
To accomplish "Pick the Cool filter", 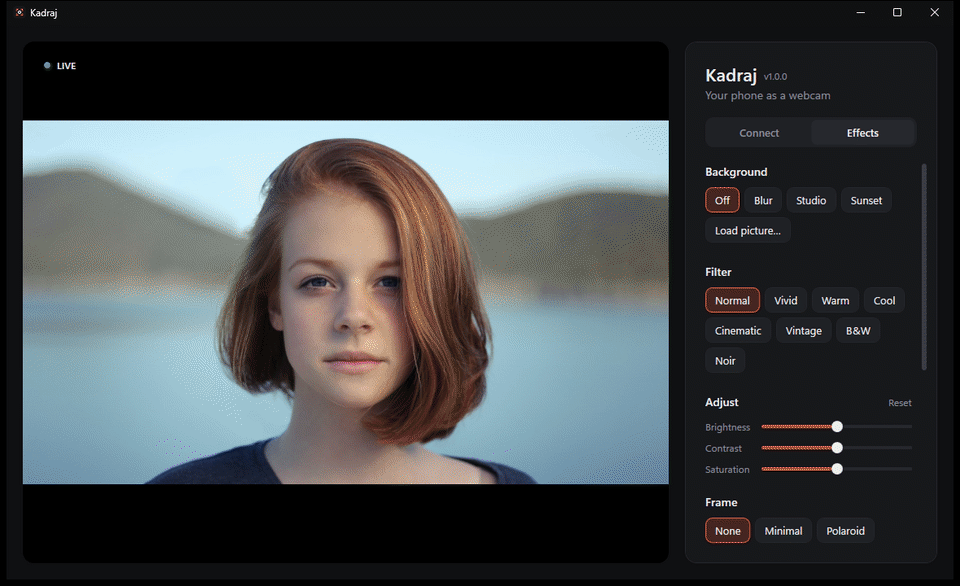I will click(884, 300).
